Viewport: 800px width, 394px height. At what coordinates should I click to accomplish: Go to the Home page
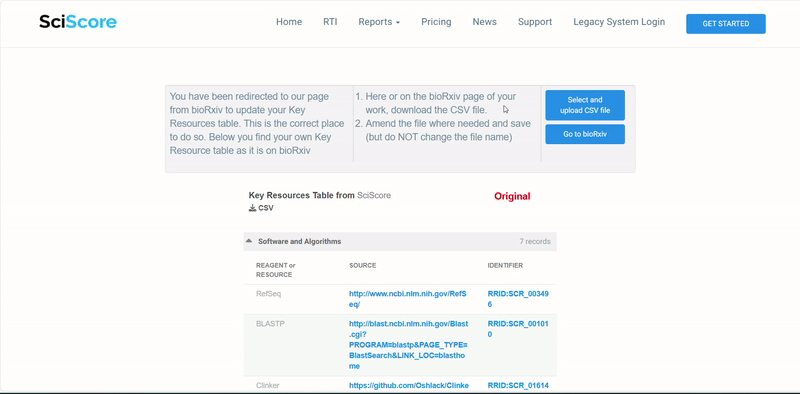[289, 22]
